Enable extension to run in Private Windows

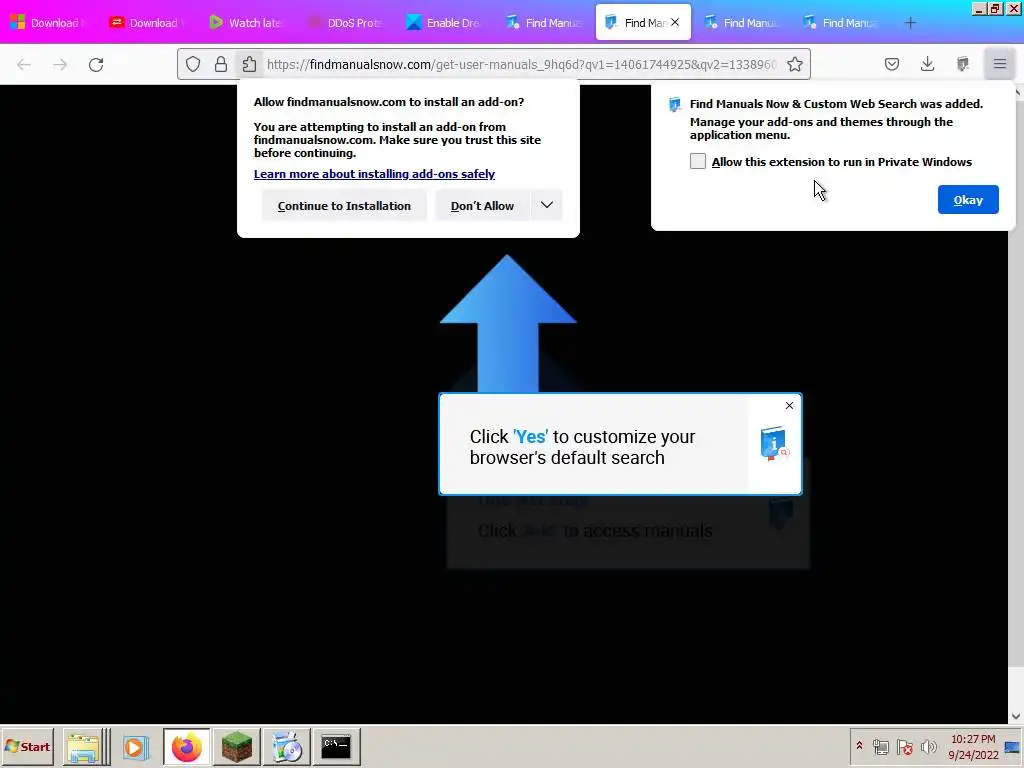[x=697, y=161]
